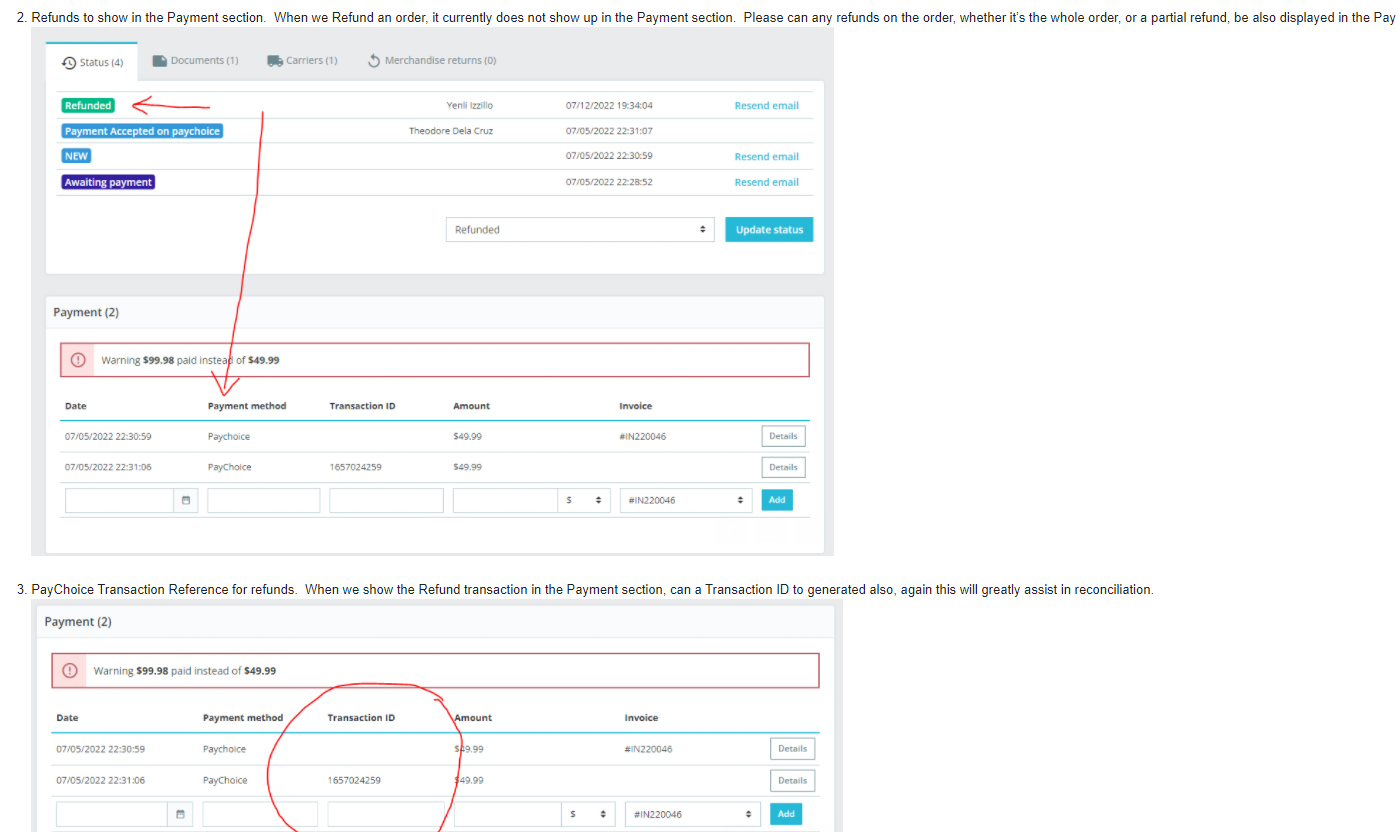Screen dimensions: 1396x832
Task: Click the Update status button
Action: coord(769,230)
